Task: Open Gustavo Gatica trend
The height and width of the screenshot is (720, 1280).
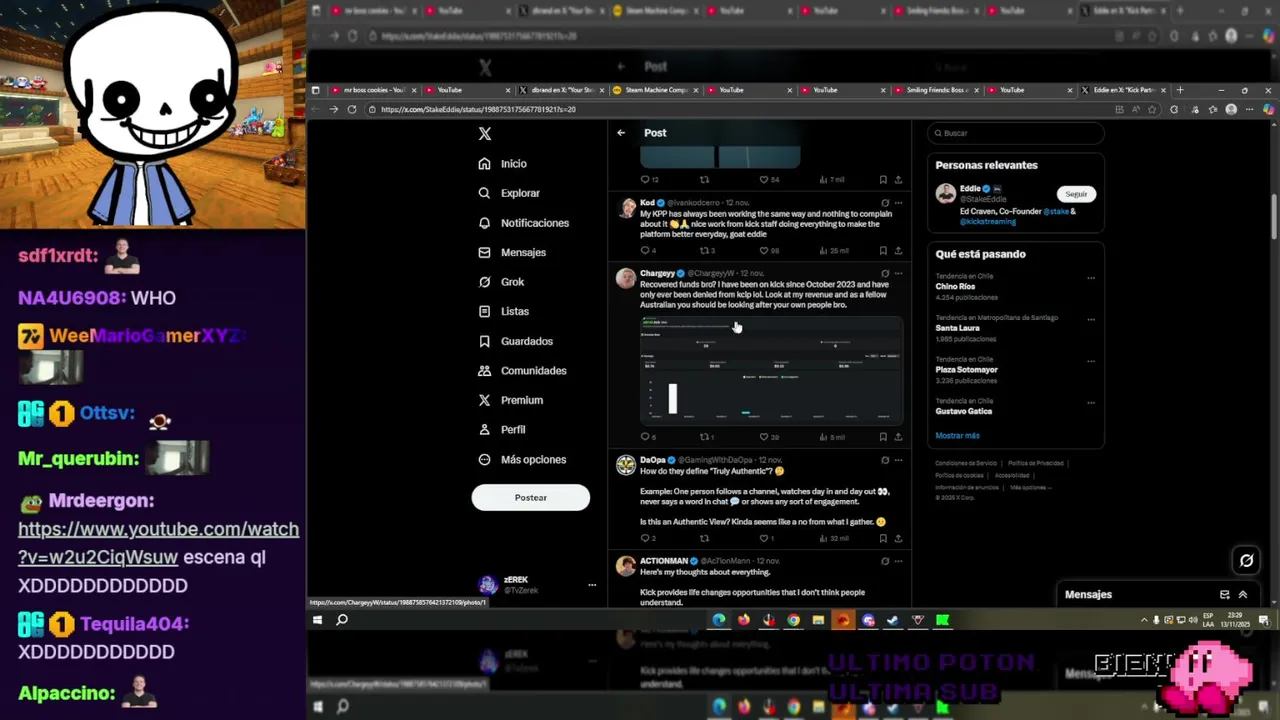Action: [x=964, y=411]
